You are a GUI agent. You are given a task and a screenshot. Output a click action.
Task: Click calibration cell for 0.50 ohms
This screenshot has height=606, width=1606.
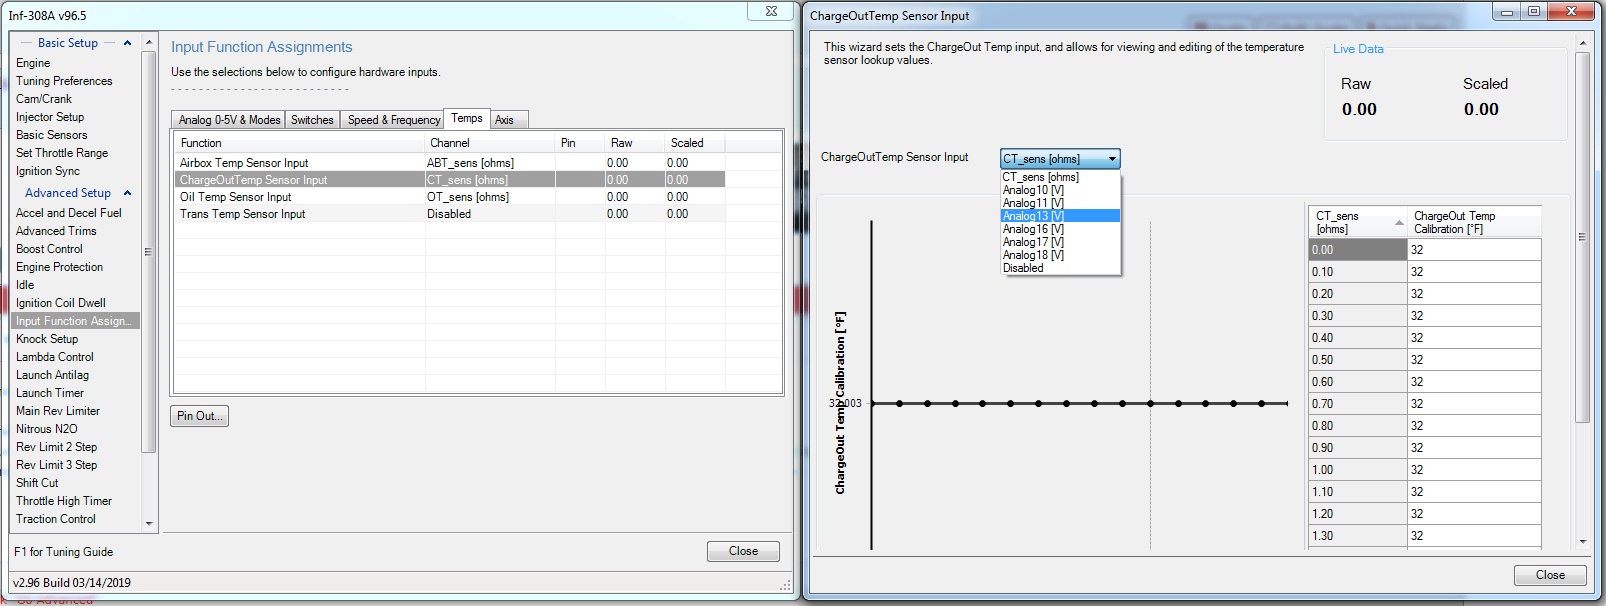click(1474, 360)
